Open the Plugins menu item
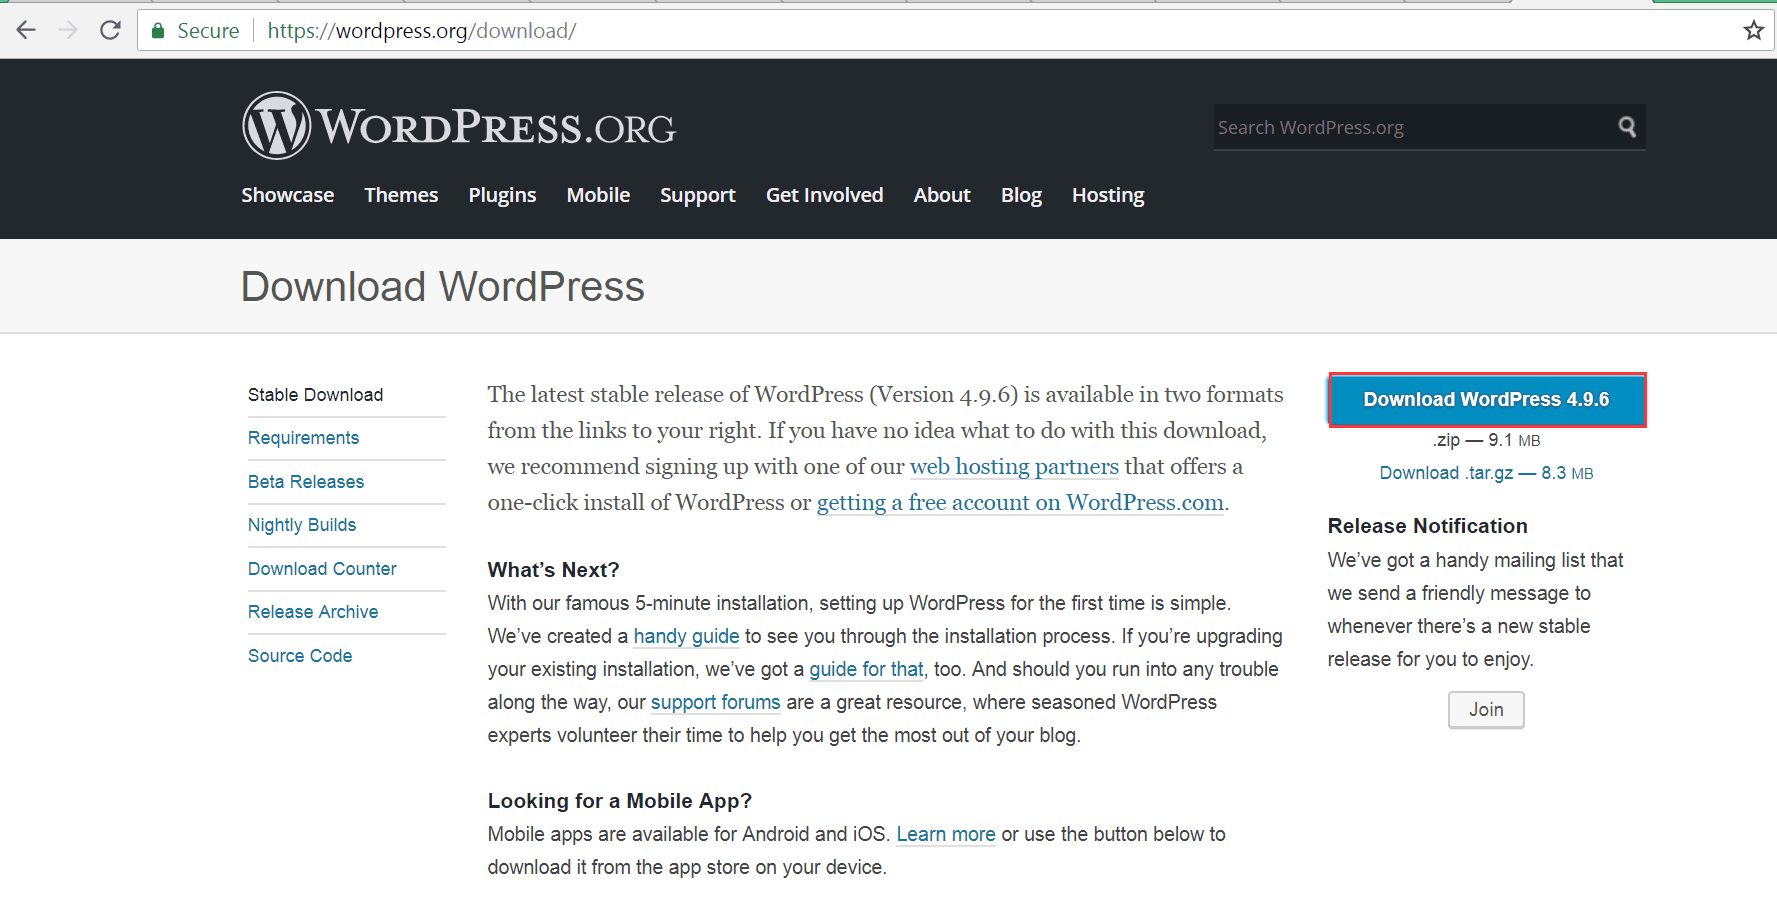This screenshot has width=1777, height=907. coord(502,195)
